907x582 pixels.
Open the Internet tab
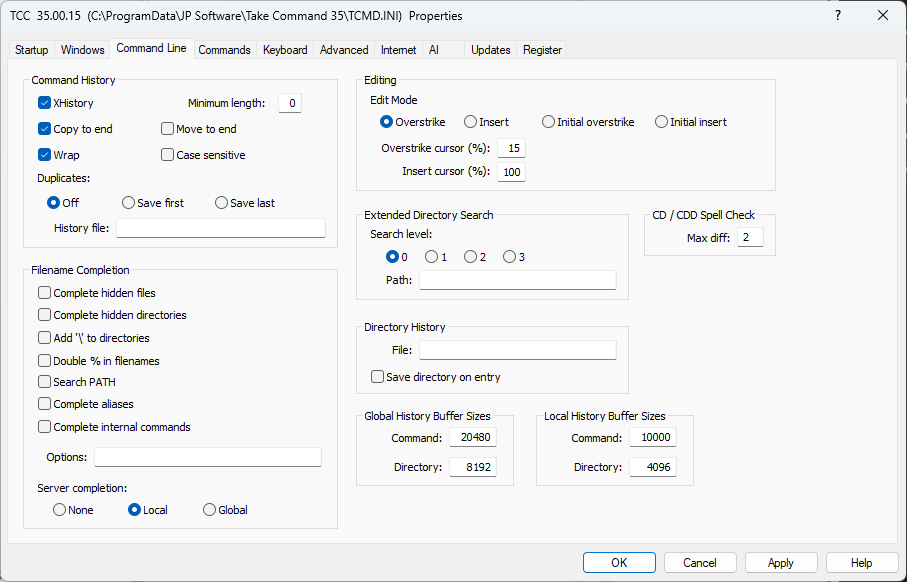pyautogui.click(x=399, y=50)
